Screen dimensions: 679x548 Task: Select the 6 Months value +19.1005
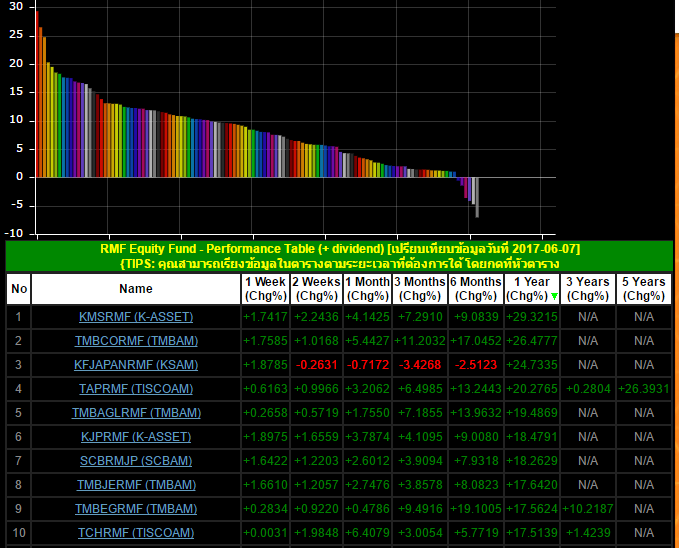[x=475, y=509]
